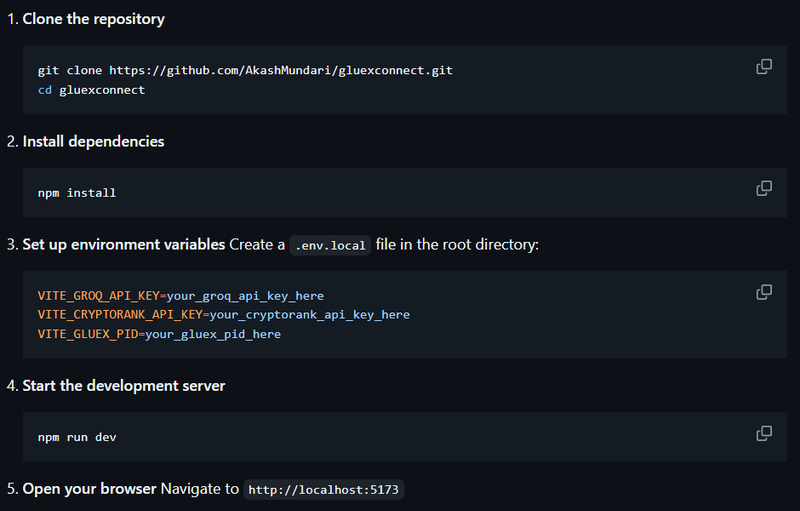The width and height of the screenshot is (800, 511).
Task: Click the VITE_CRYPTORANK_API_KEY line
Action: [223, 315]
